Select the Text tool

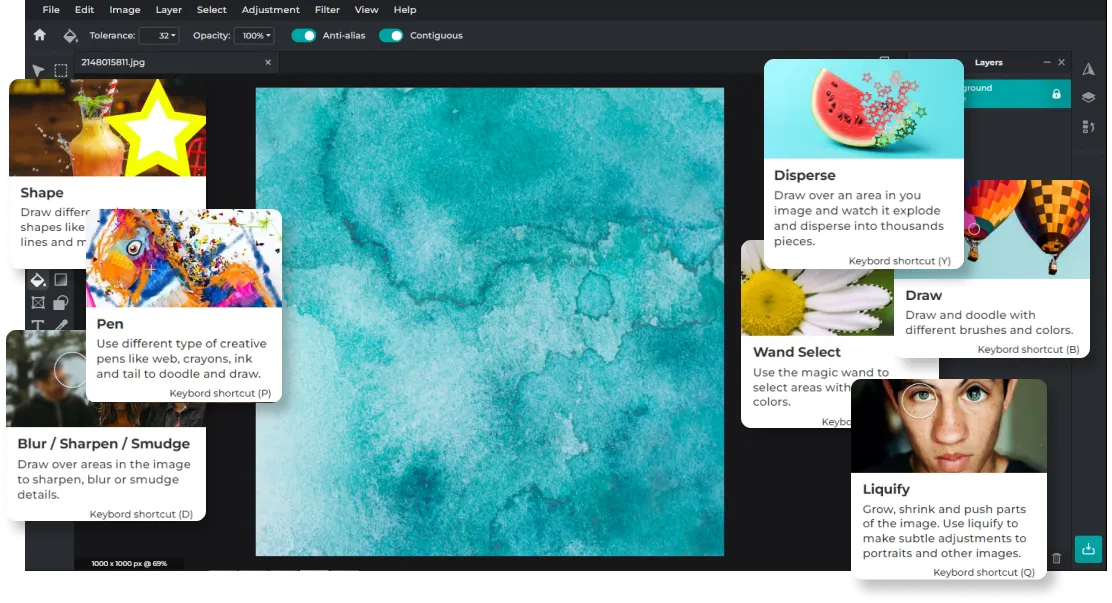38,324
